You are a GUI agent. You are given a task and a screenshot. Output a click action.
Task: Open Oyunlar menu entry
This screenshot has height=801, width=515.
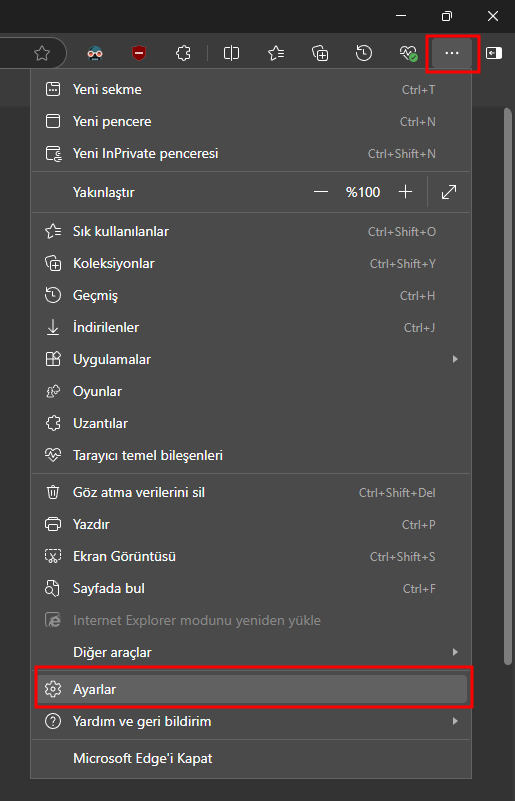point(250,391)
